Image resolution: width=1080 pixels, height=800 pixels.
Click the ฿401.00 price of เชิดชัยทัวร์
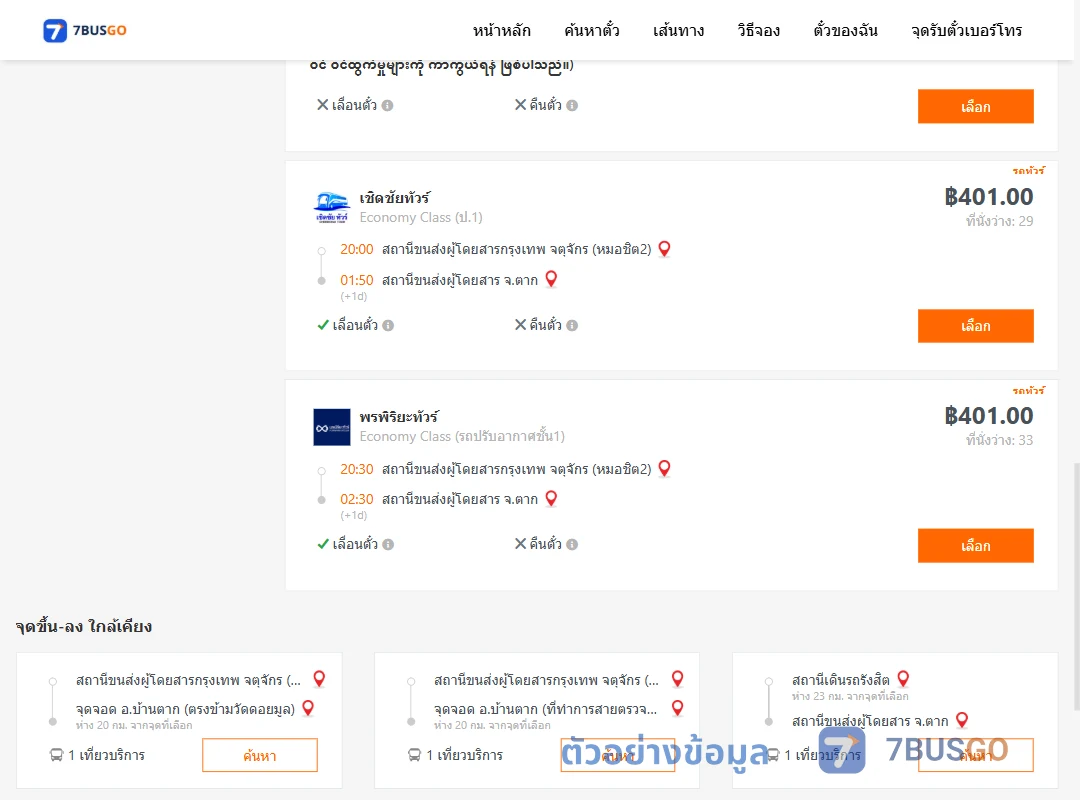[x=988, y=197]
